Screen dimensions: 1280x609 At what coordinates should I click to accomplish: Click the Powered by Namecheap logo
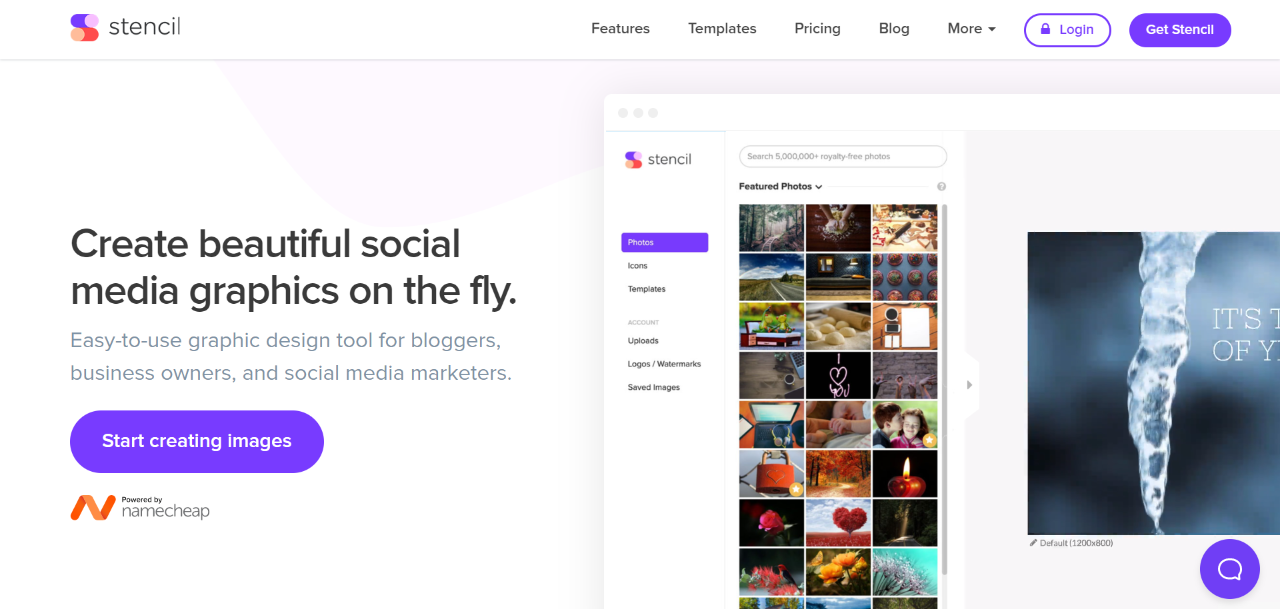pyautogui.click(x=140, y=508)
